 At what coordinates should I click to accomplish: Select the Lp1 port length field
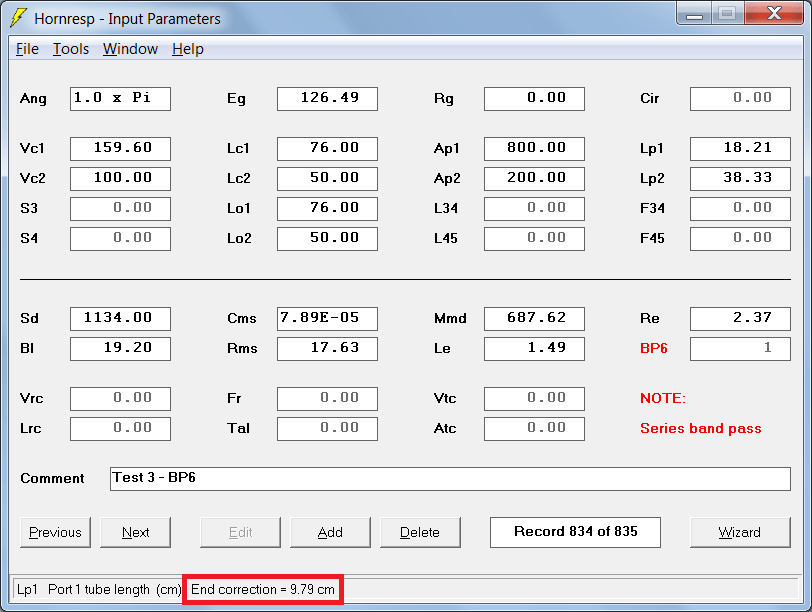[x=741, y=149]
